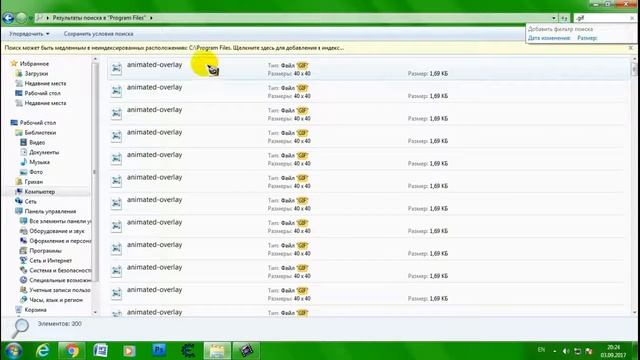Launch Google Chrome from the taskbar
Image resolution: width=640 pixels, height=360 pixels.
[x=72, y=351]
